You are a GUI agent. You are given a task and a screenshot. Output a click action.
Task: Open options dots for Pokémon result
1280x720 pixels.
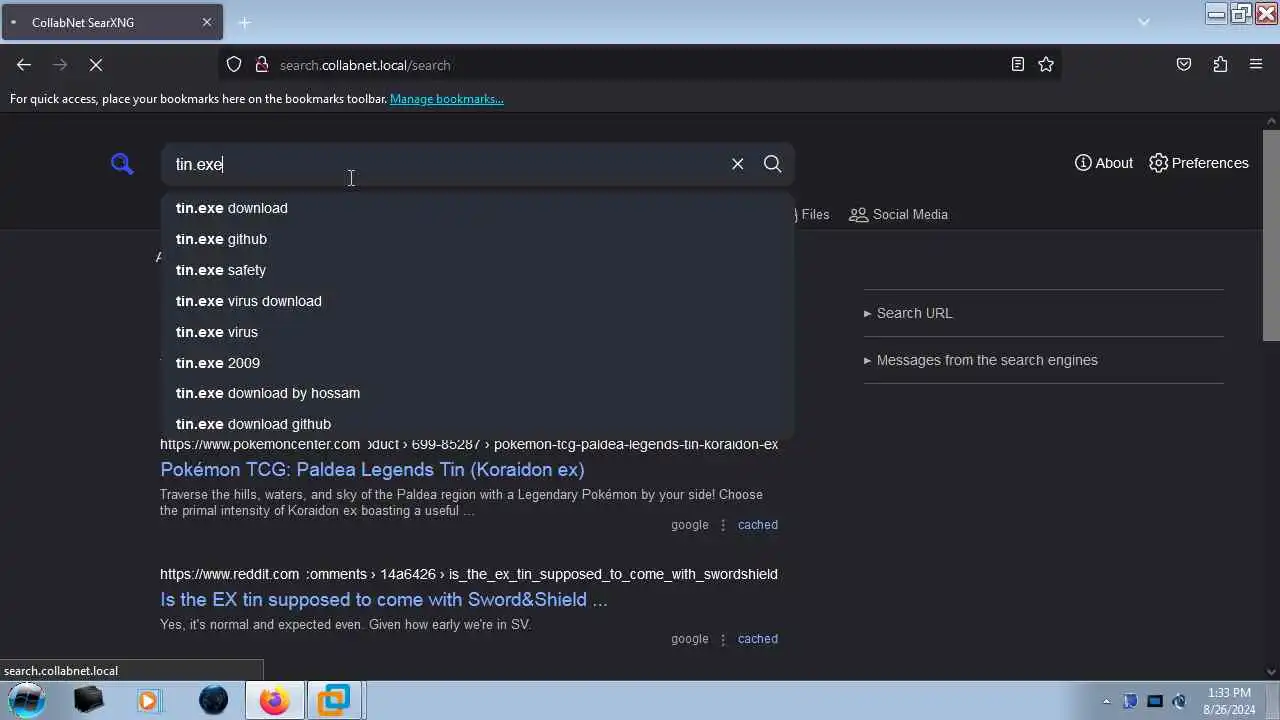(723, 524)
